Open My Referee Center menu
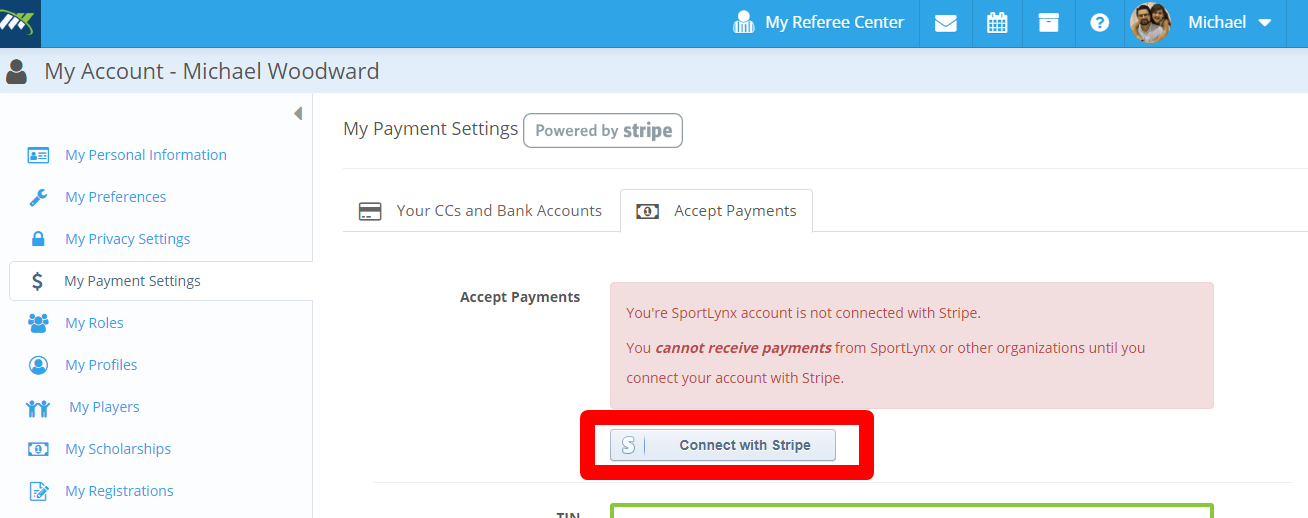Viewport: 1308px width, 518px height. tap(818, 23)
